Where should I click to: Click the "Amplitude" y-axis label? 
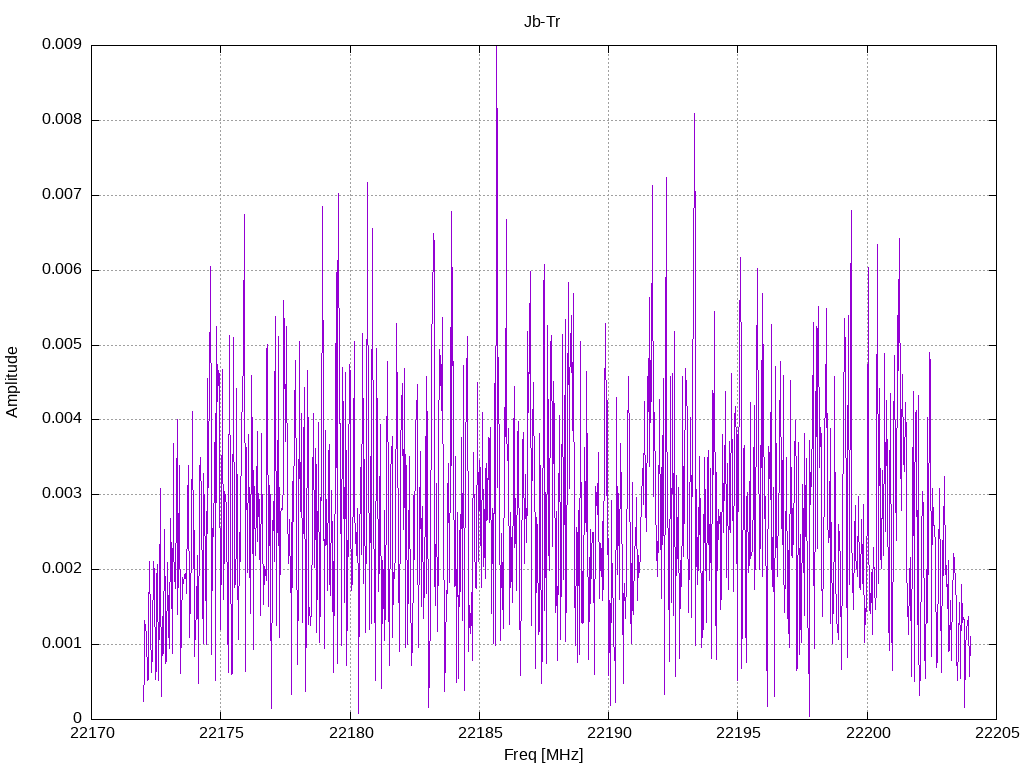tap(12, 382)
